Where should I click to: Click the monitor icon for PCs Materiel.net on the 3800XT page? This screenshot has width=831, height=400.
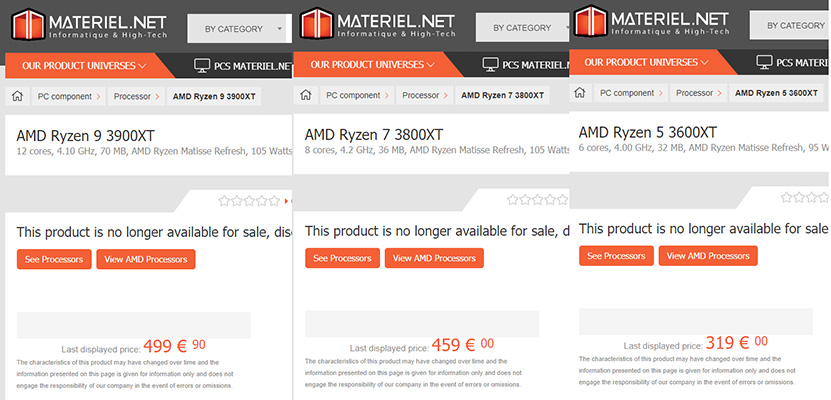[490, 66]
